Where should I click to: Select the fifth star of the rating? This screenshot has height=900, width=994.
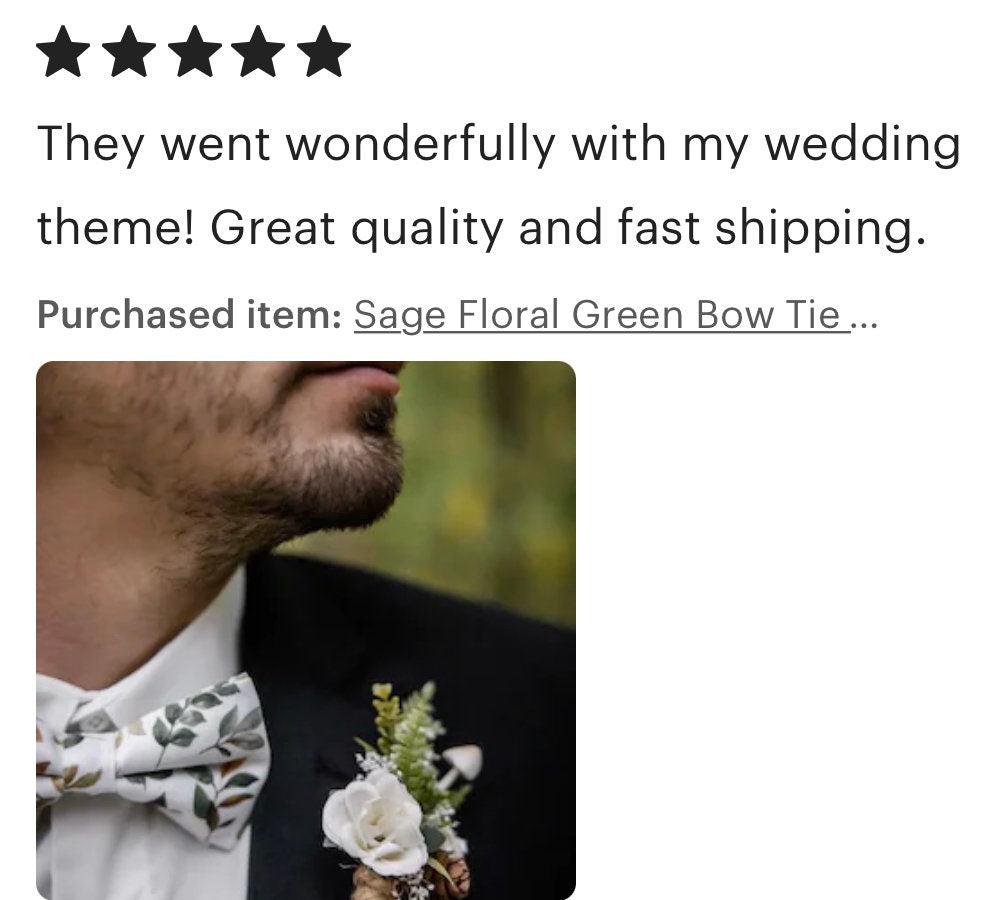324,51
